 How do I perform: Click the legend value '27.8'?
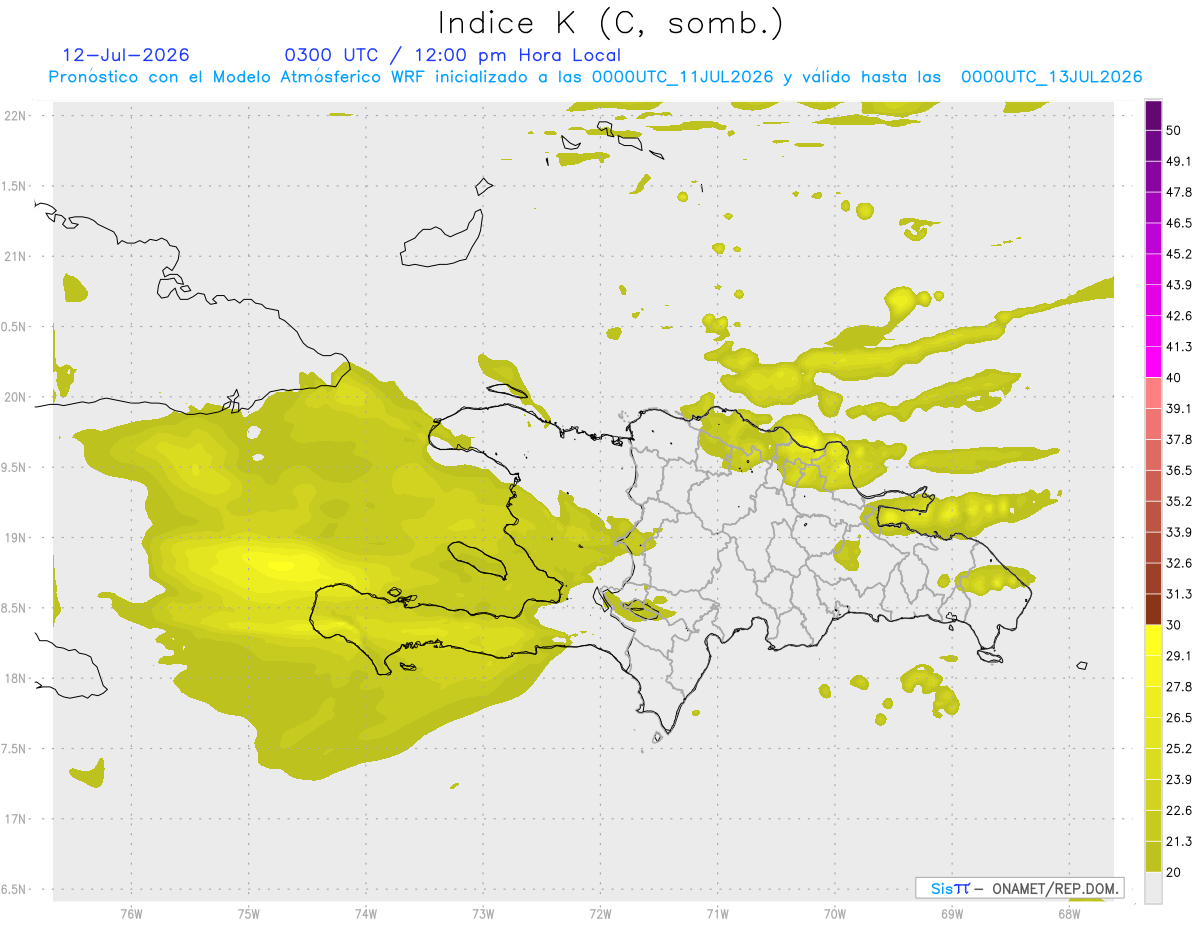tap(1179, 686)
